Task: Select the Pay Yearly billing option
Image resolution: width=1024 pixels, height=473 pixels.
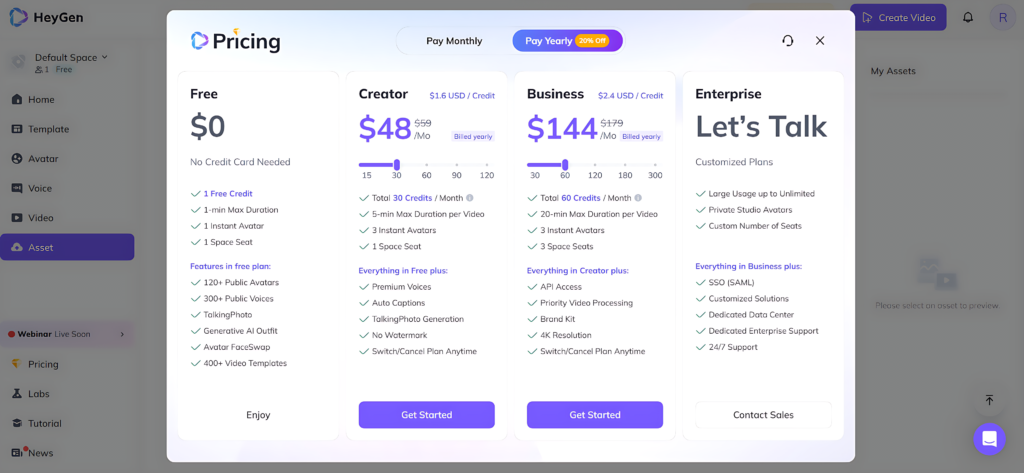Action: 567,41
